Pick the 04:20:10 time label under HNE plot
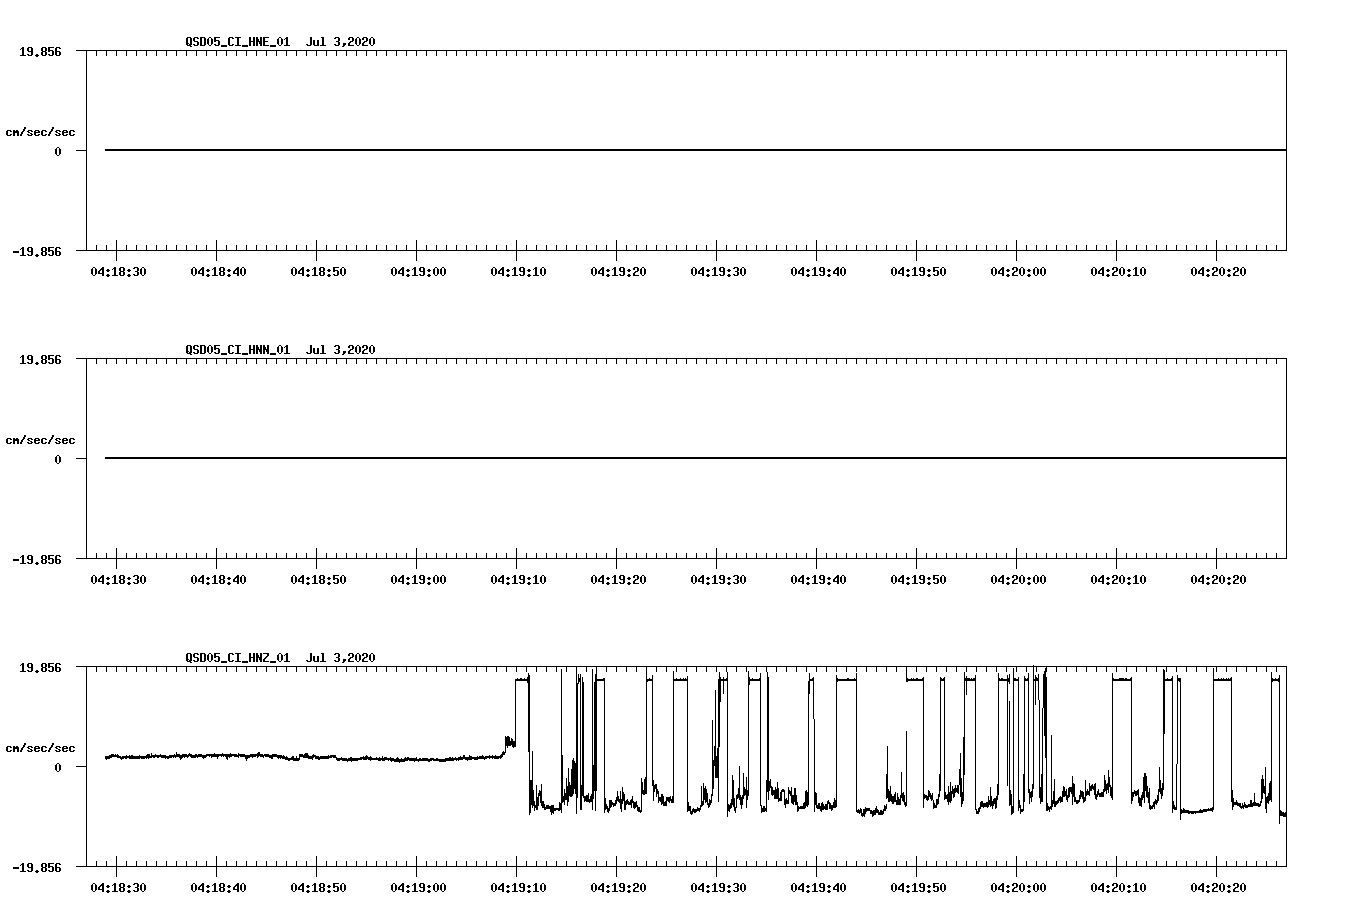1358x924 pixels. [x=1118, y=272]
